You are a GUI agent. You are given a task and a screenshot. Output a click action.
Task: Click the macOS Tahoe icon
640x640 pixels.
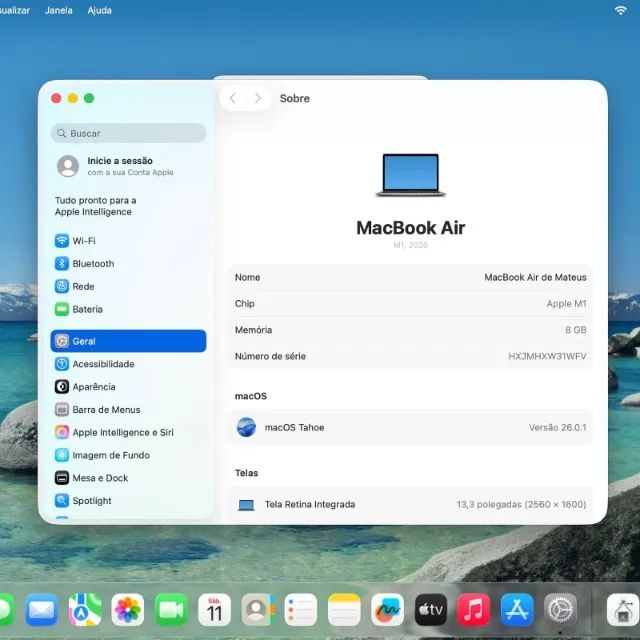click(x=246, y=427)
